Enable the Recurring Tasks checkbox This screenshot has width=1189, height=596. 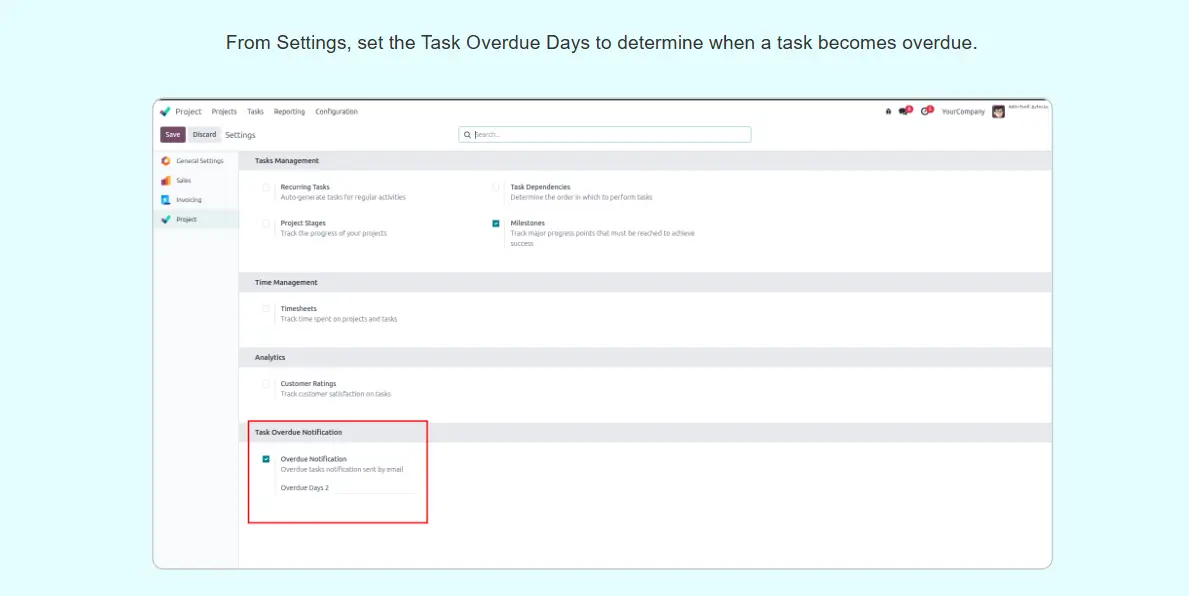(x=266, y=187)
